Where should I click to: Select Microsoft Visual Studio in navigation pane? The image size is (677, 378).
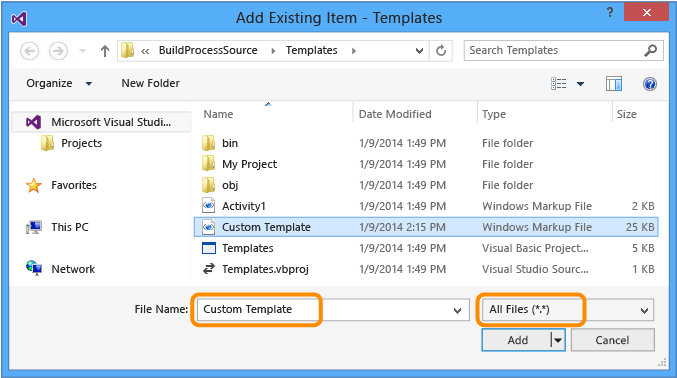pos(101,122)
